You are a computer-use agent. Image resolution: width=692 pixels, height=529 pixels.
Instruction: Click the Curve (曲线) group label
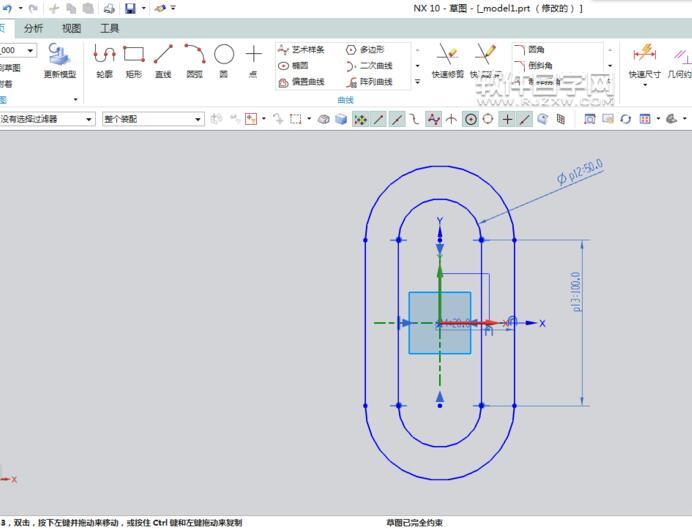pos(346,100)
